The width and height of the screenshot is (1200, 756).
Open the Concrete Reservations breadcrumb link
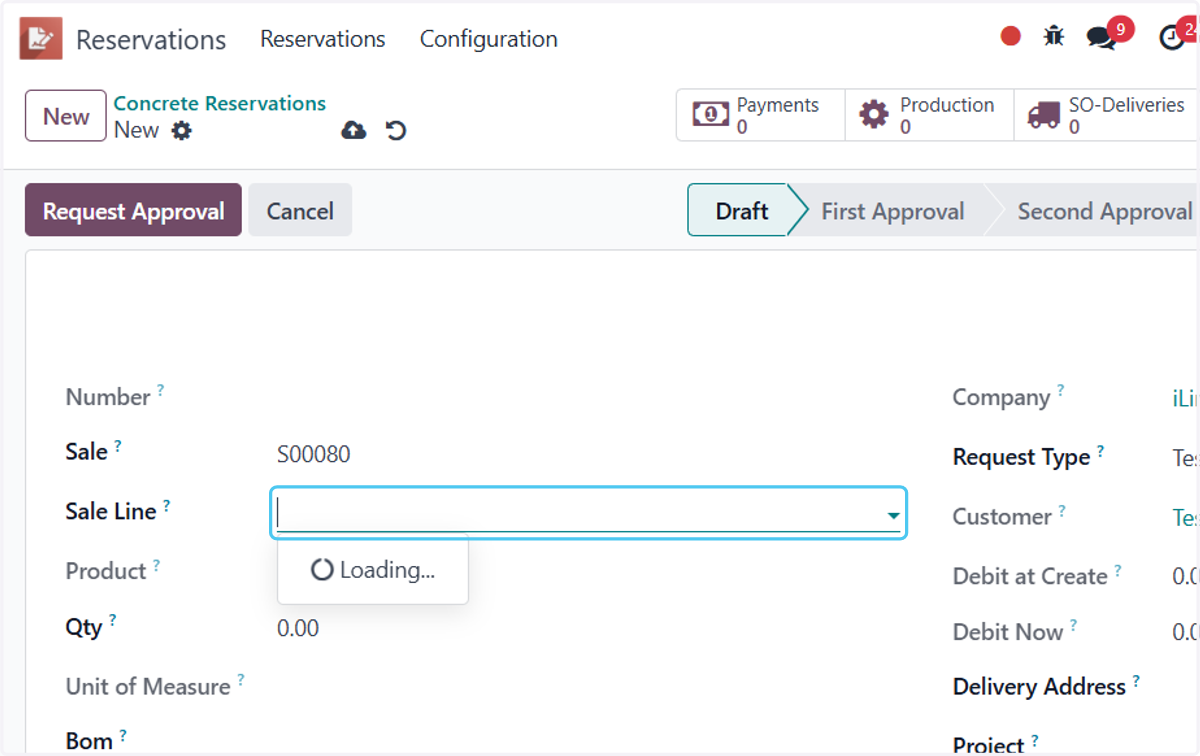(x=220, y=103)
